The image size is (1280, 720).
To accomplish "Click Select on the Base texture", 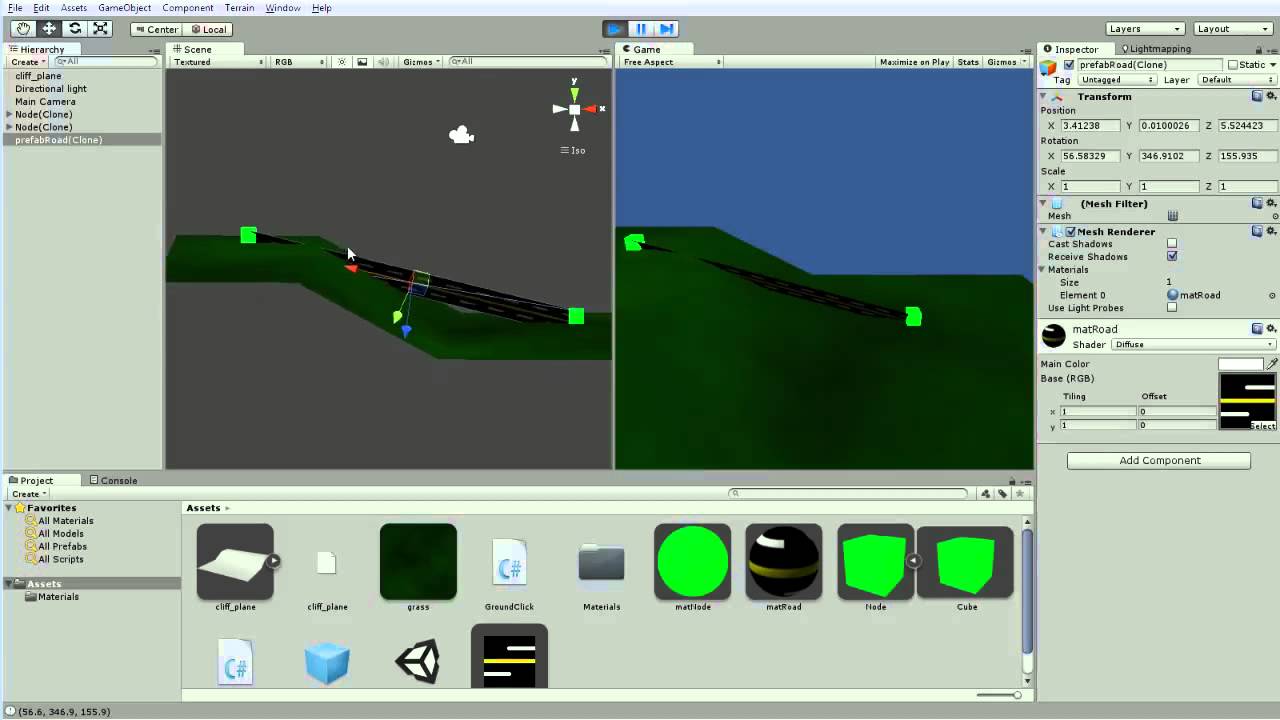I will tap(1262, 426).
